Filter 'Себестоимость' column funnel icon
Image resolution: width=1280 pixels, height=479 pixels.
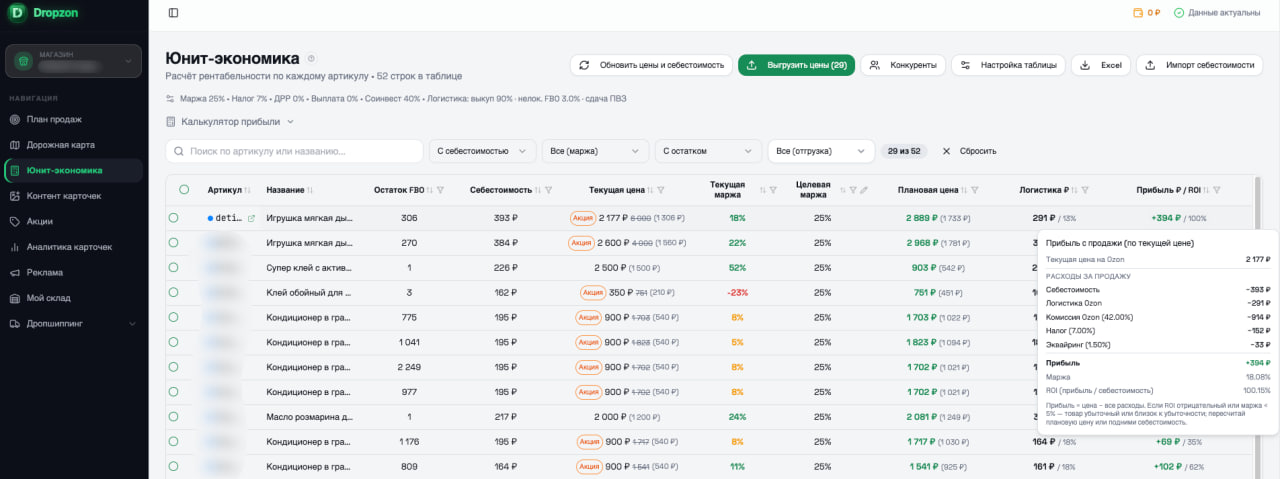(x=549, y=190)
